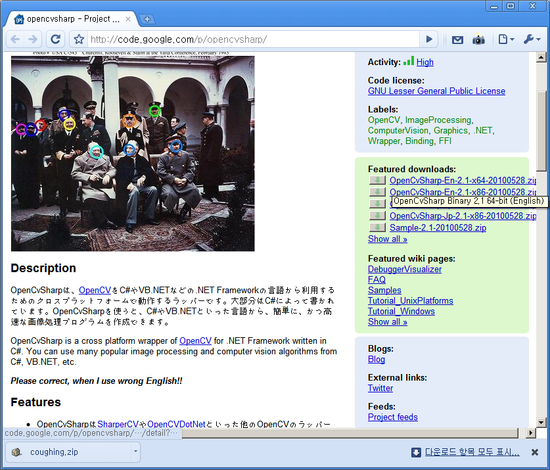Click the FFI label
The height and width of the screenshot is (470, 550).
pos(445,141)
